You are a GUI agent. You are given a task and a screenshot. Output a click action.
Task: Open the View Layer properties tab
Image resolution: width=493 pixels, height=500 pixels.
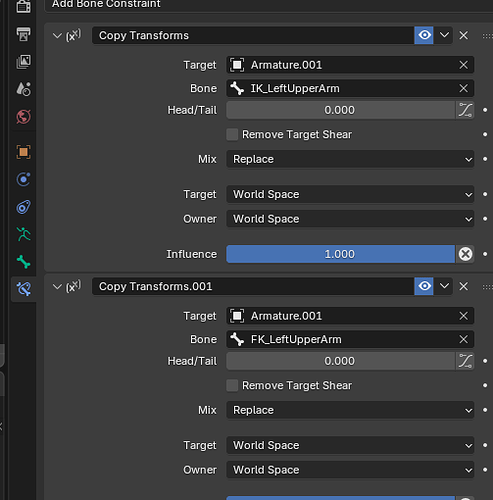pos(23,62)
